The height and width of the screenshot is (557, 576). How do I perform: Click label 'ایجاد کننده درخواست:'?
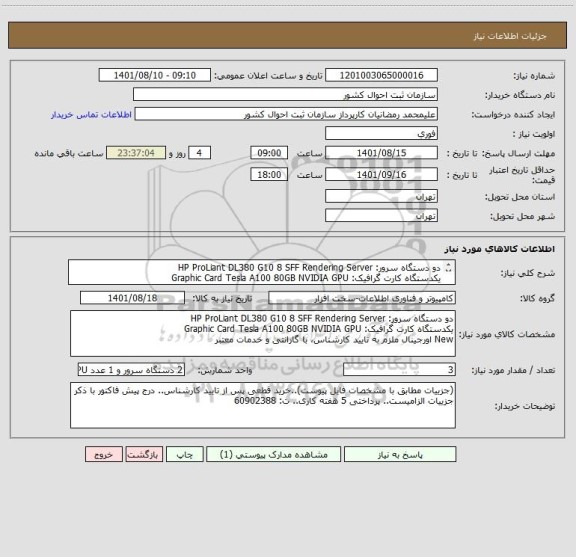pos(513,115)
